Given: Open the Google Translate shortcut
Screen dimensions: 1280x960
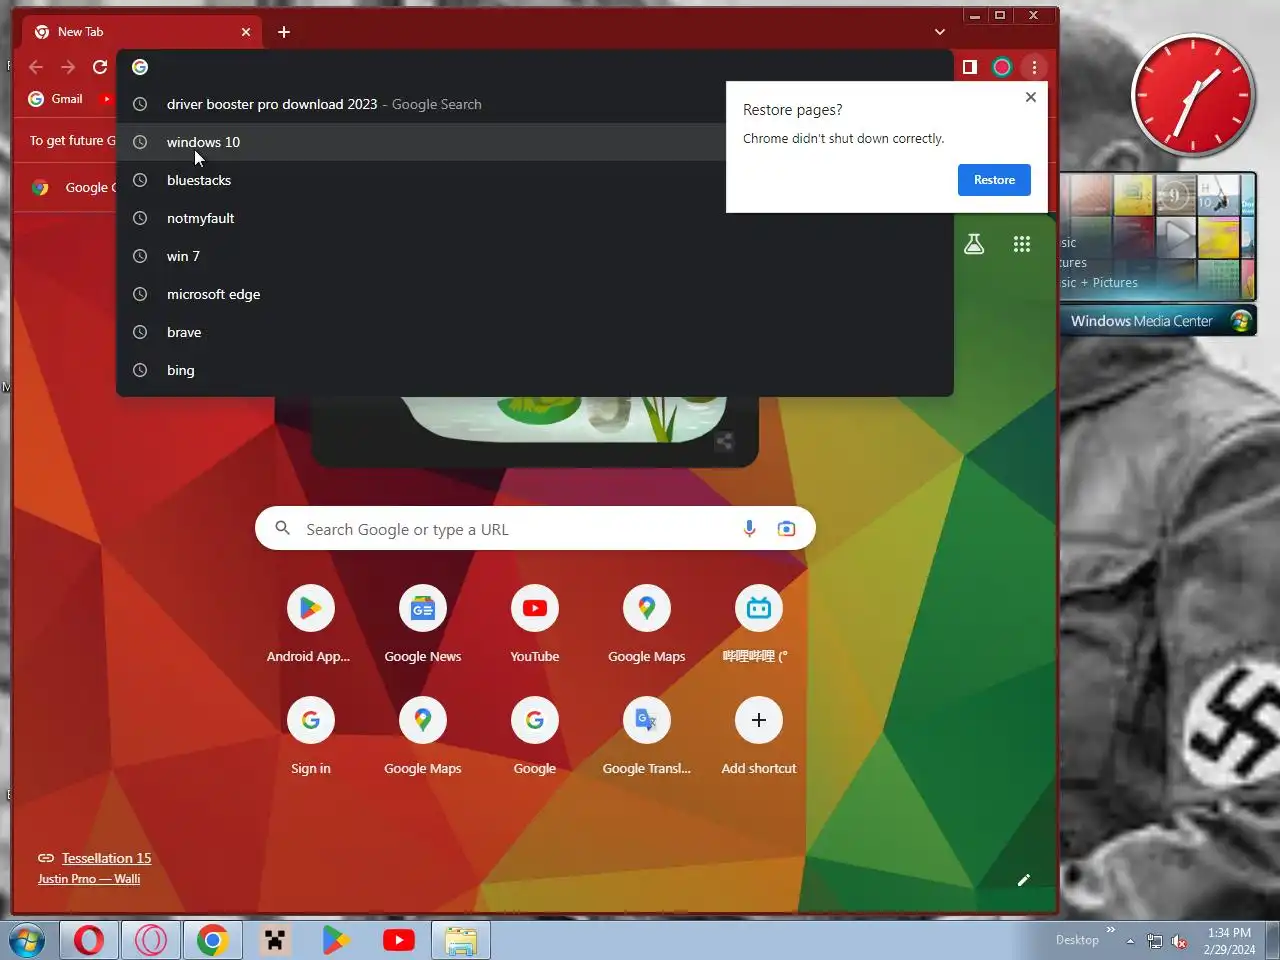Looking at the screenshot, I should click(646, 737).
